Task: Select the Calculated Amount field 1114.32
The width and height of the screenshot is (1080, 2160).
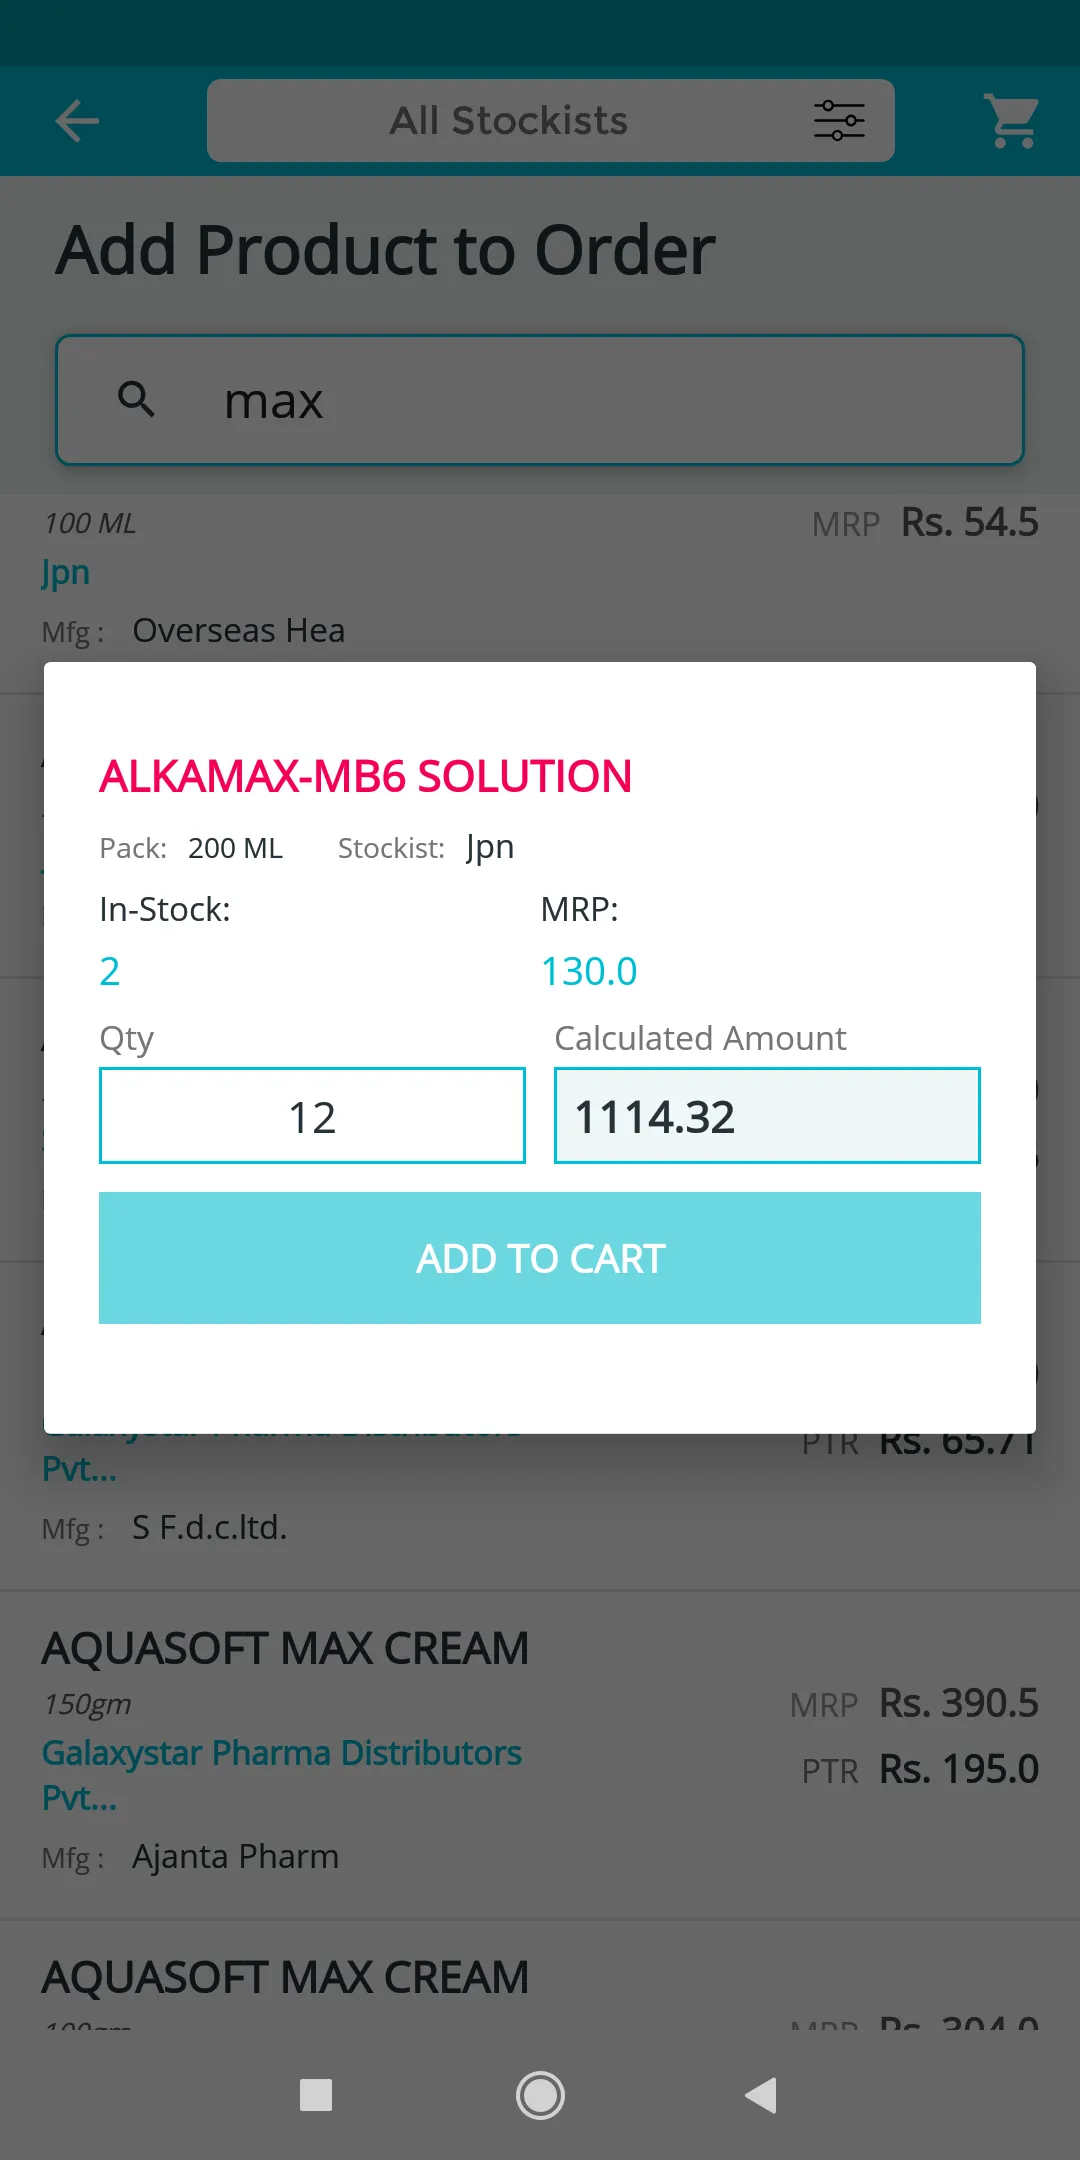Action: (767, 1116)
